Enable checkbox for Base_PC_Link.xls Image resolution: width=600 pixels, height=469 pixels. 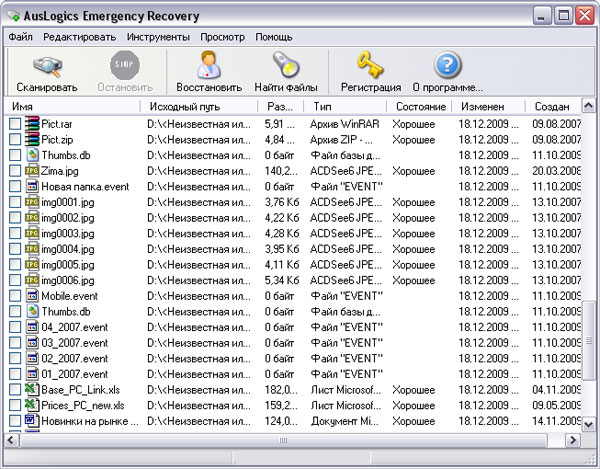point(15,390)
